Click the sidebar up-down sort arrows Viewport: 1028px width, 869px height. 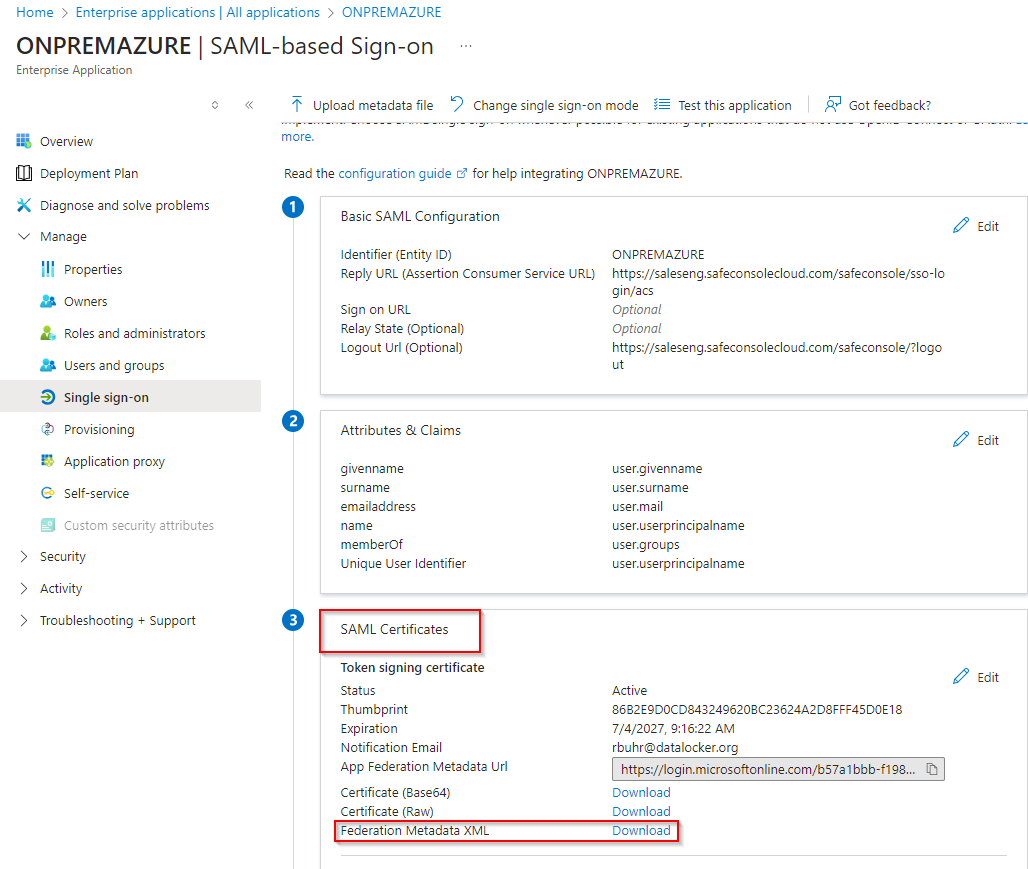pos(215,105)
